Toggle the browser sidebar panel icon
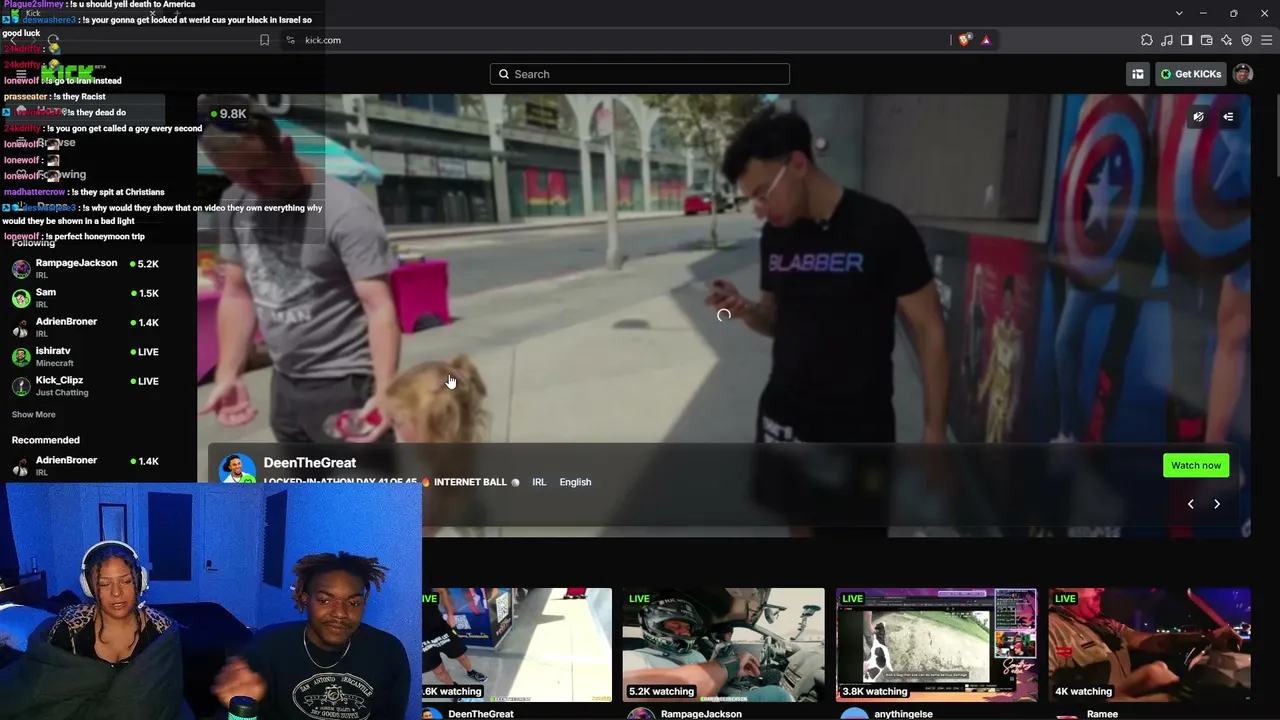The height and width of the screenshot is (720, 1280). [1187, 40]
